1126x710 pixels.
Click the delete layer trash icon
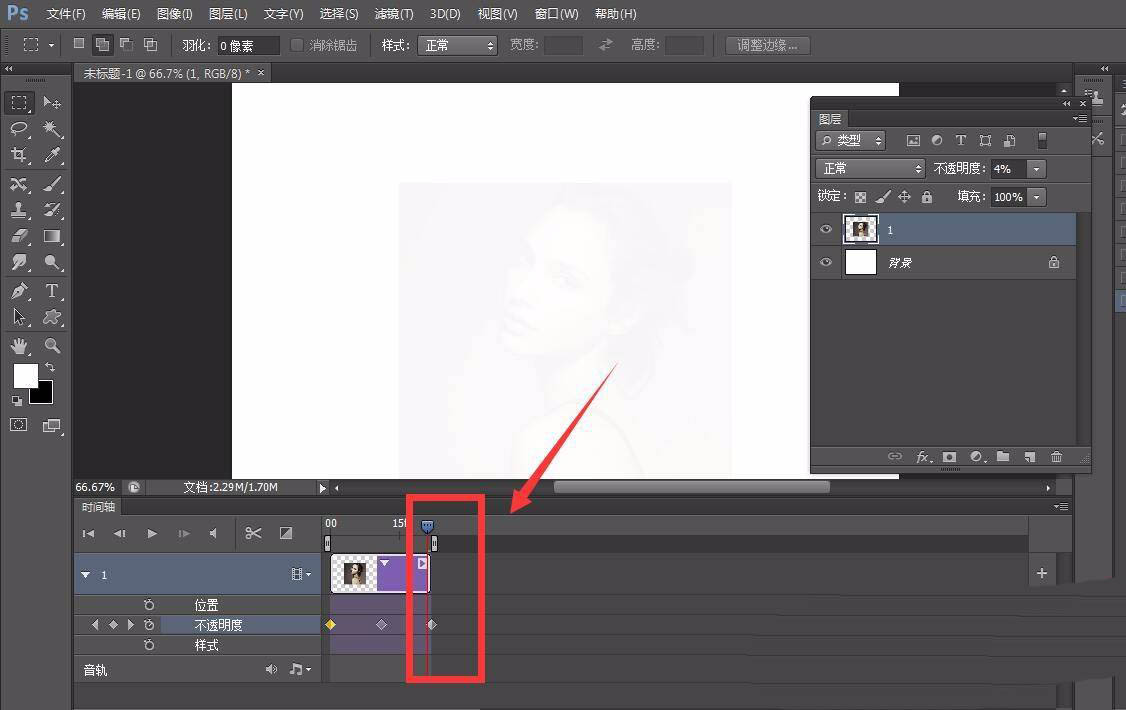1056,457
